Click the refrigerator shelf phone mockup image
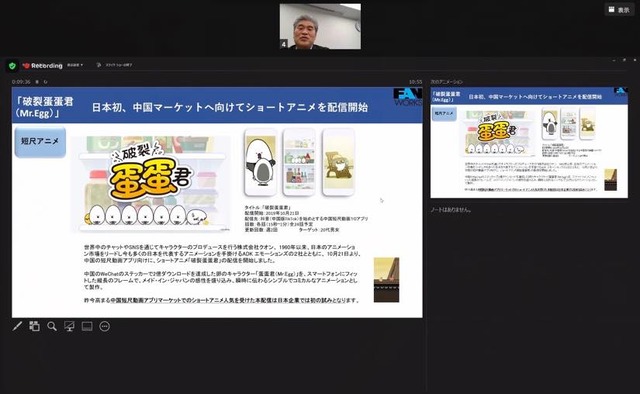This screenshot has width=640, height=394. click(299, 162)
